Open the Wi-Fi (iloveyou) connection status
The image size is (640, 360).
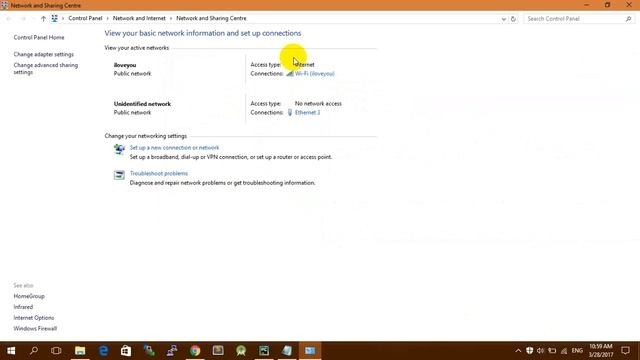[x=315, y=74]
